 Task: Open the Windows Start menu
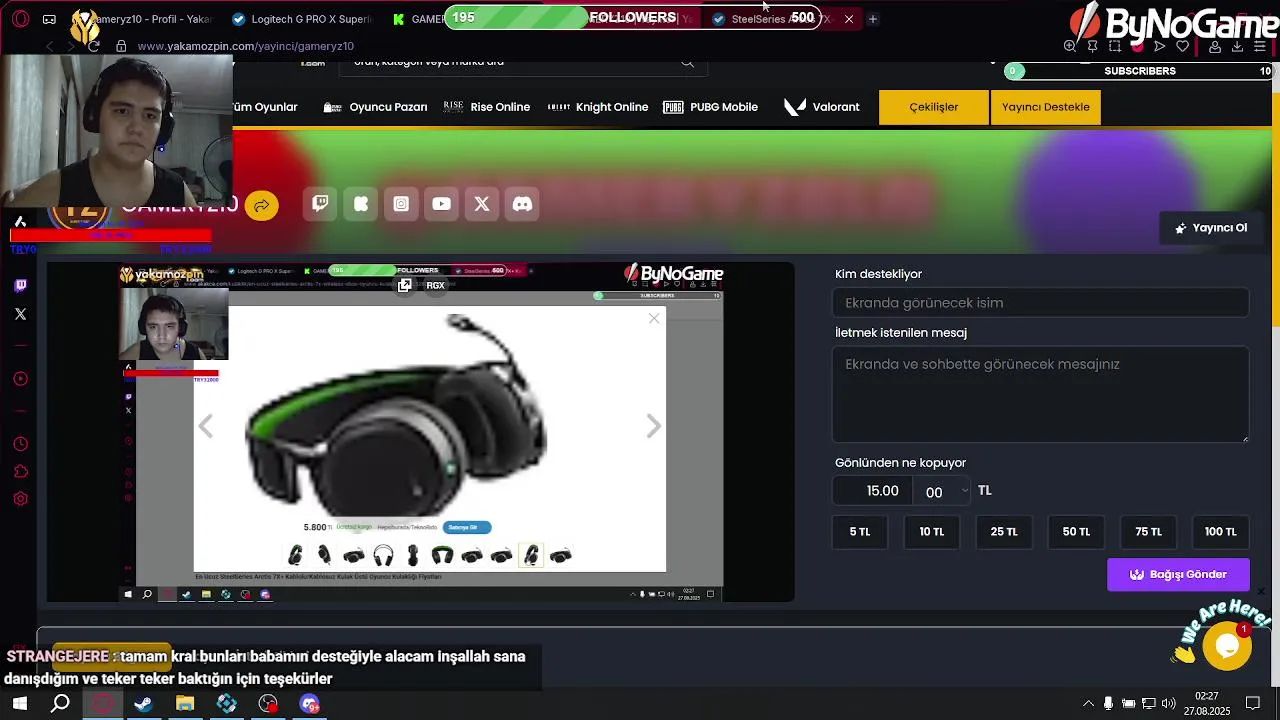click(20, 704)
